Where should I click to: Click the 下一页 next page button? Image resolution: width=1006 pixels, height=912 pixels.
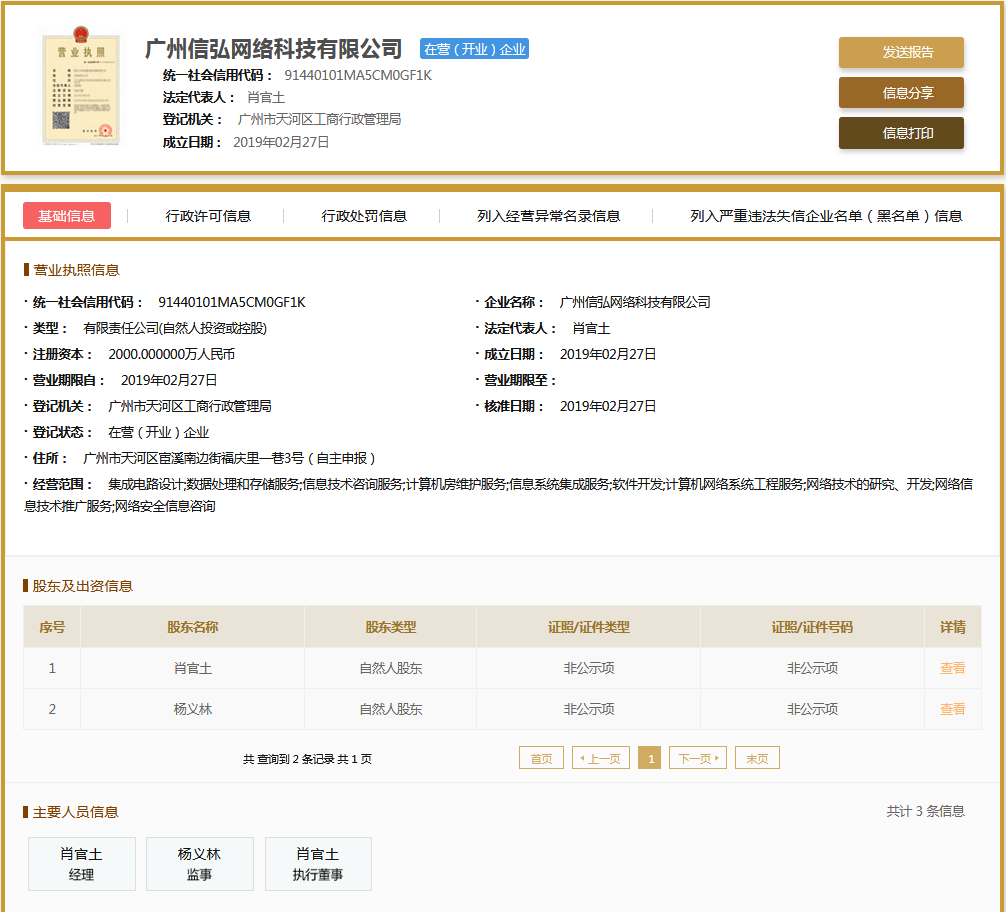point(697,759)
